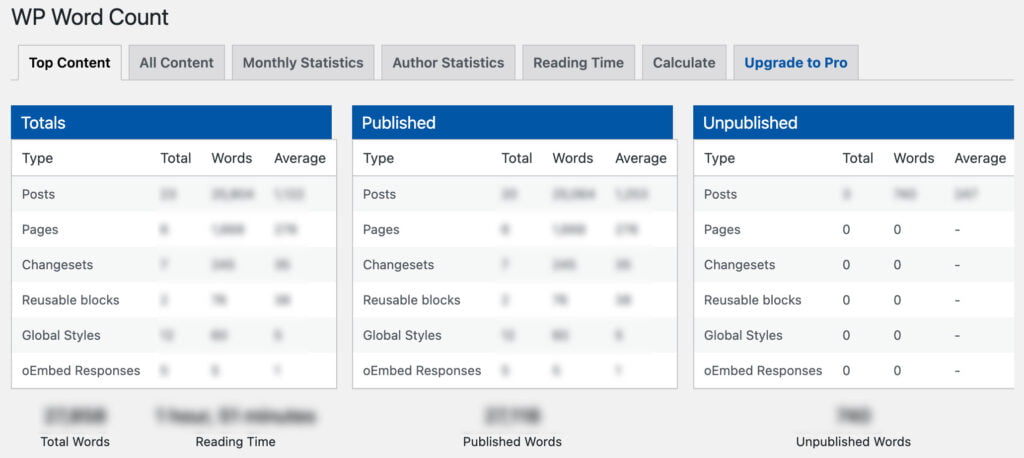1024x458 pixels.
Task: Select the Changesets row label in Totals
Action: tap(57, 265)
